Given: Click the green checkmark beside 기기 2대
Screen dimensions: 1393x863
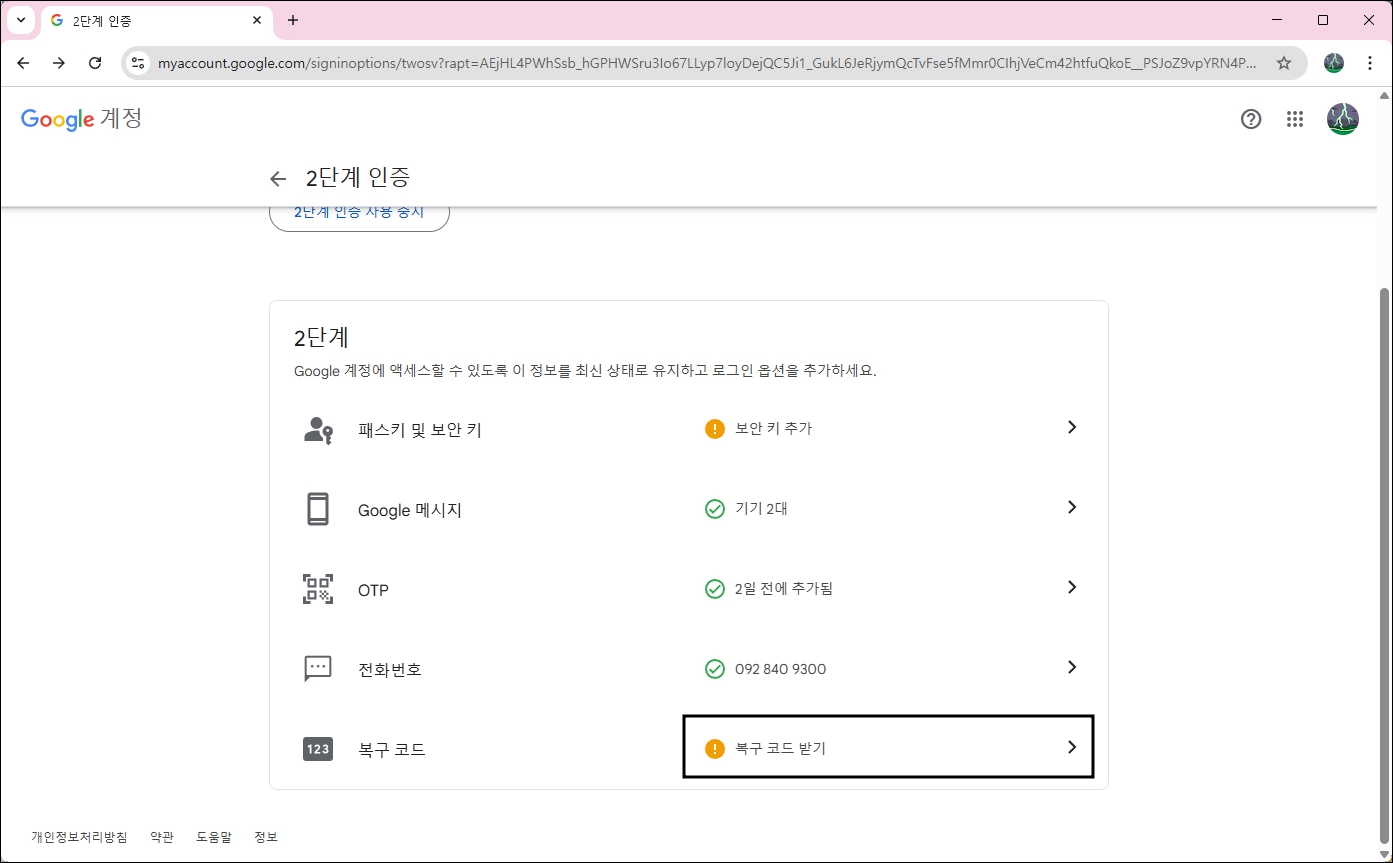Looking at the screenshot, I should 714,508.
